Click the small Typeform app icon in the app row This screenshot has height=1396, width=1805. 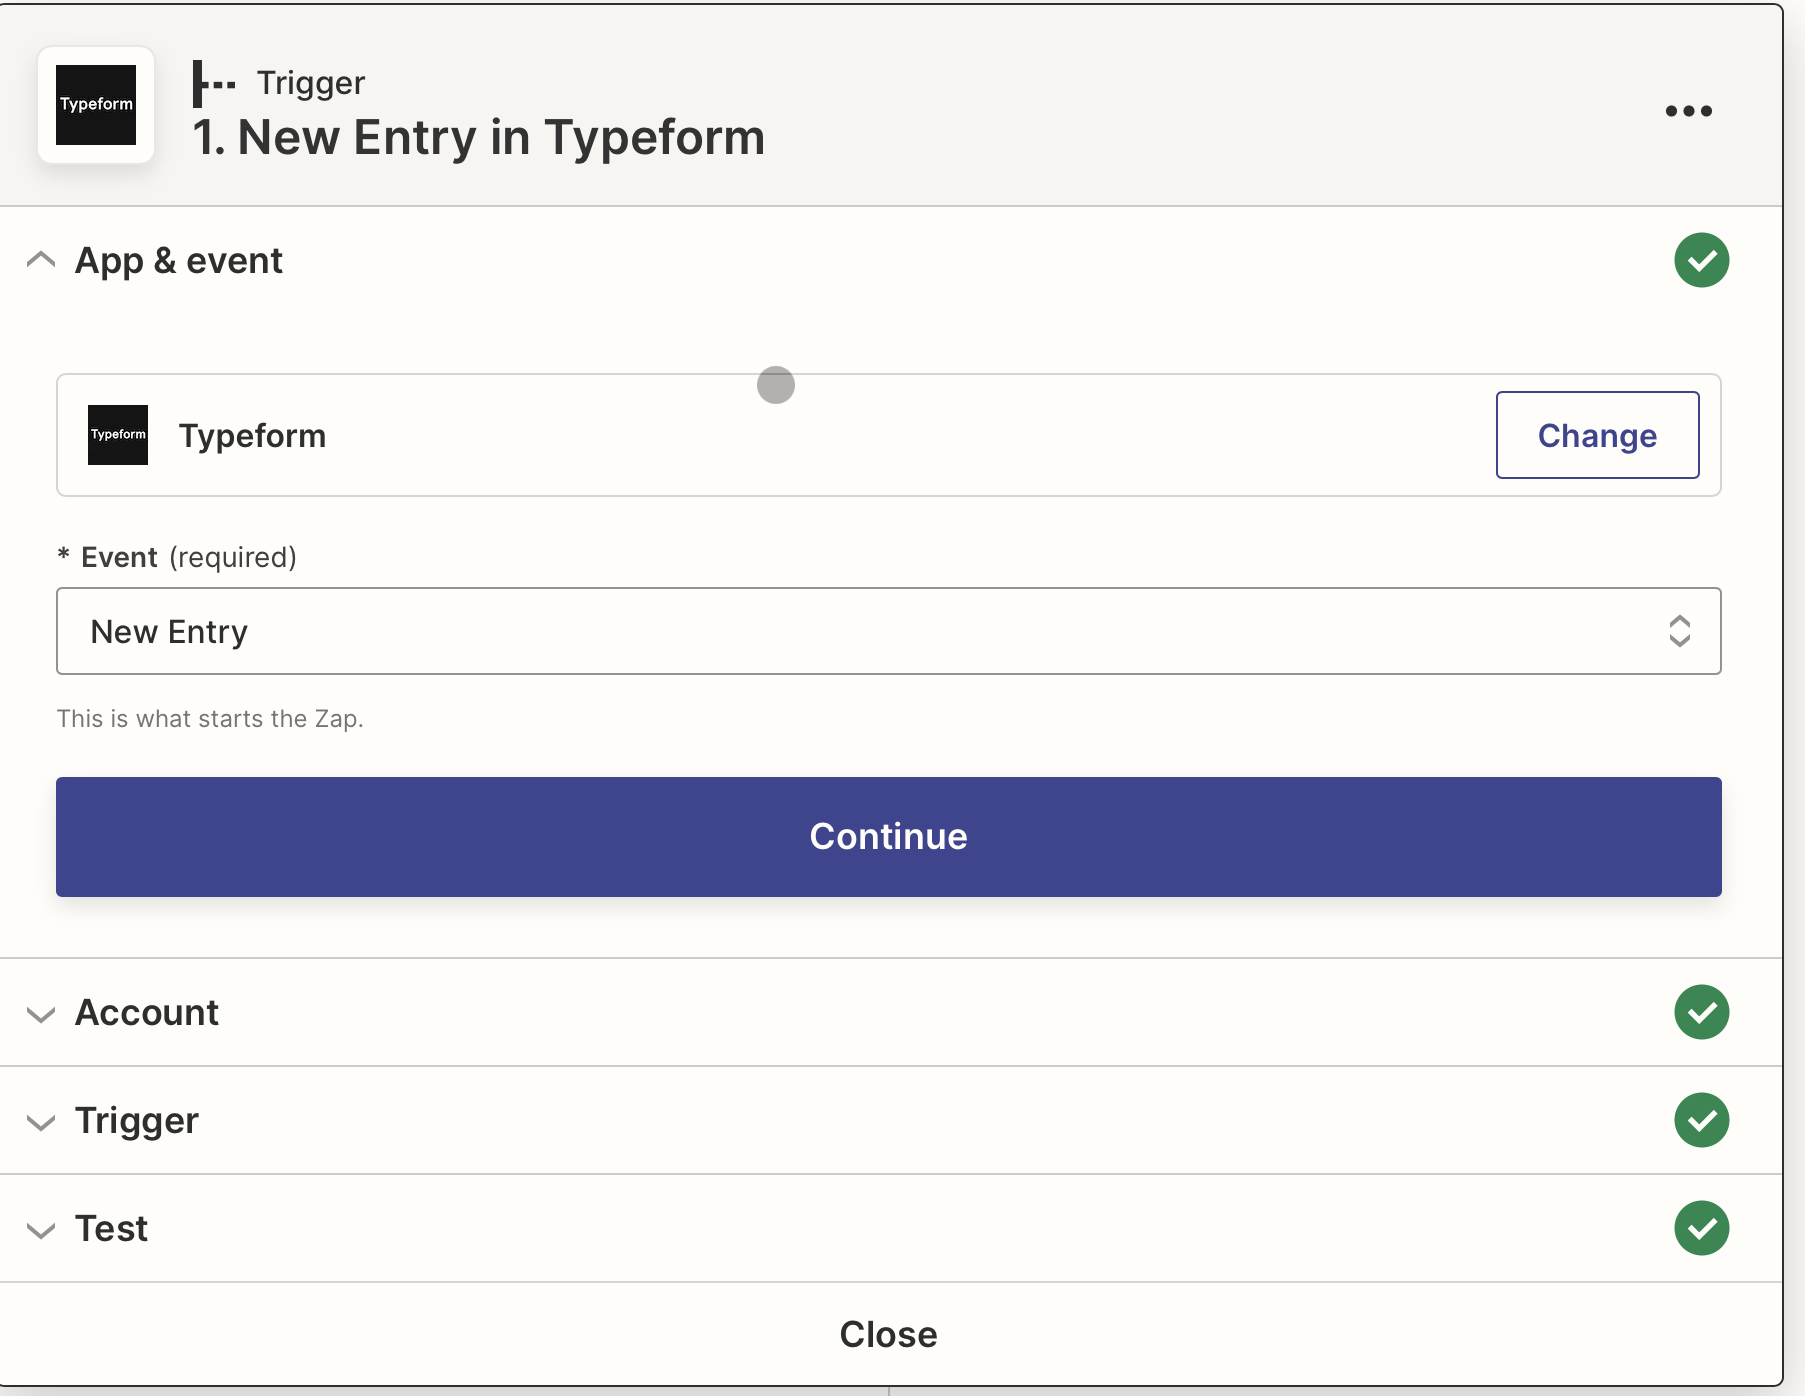pos(118,435)
